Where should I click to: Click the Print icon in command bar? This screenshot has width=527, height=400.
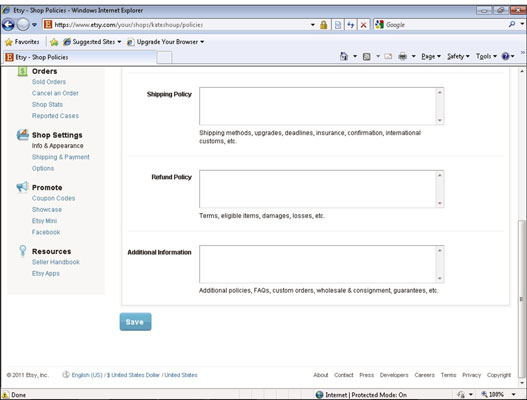pyautogui.click(x=402, y=56)
